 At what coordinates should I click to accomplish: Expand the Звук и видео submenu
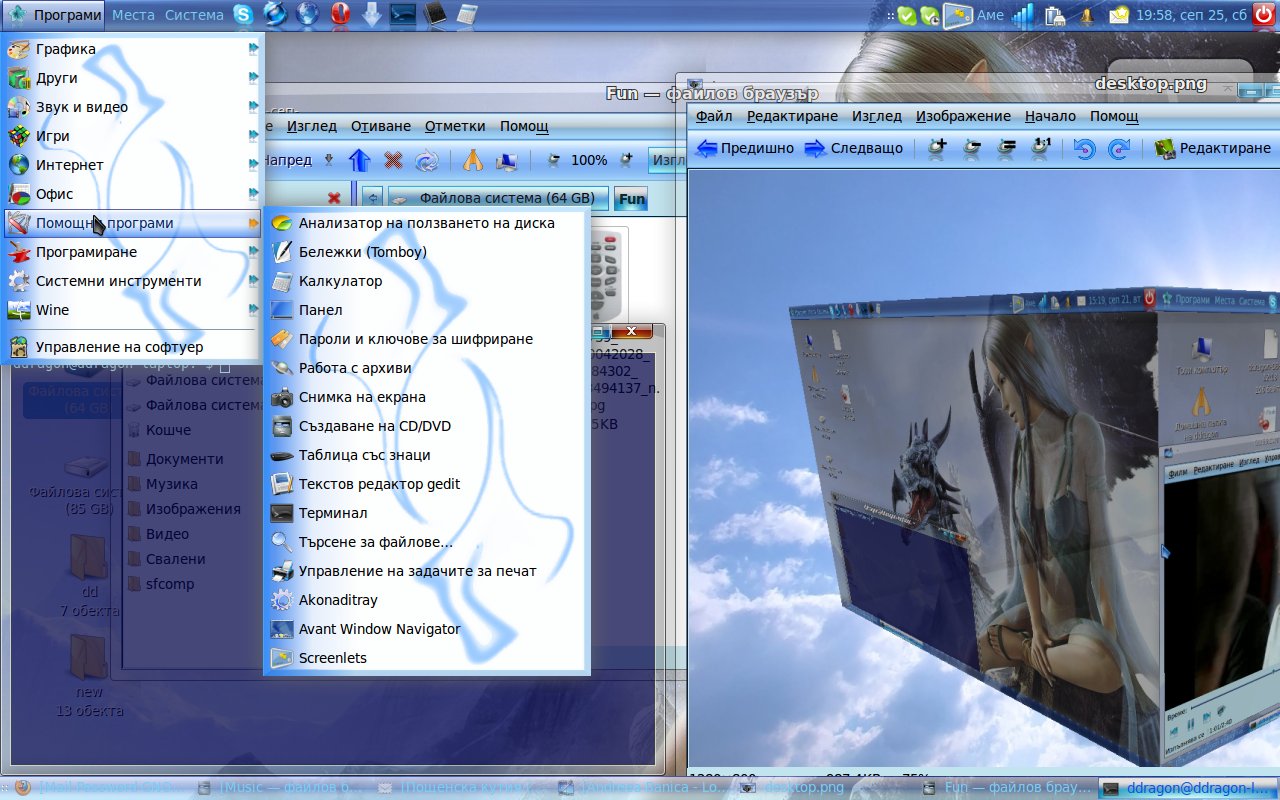coord(132,107)
